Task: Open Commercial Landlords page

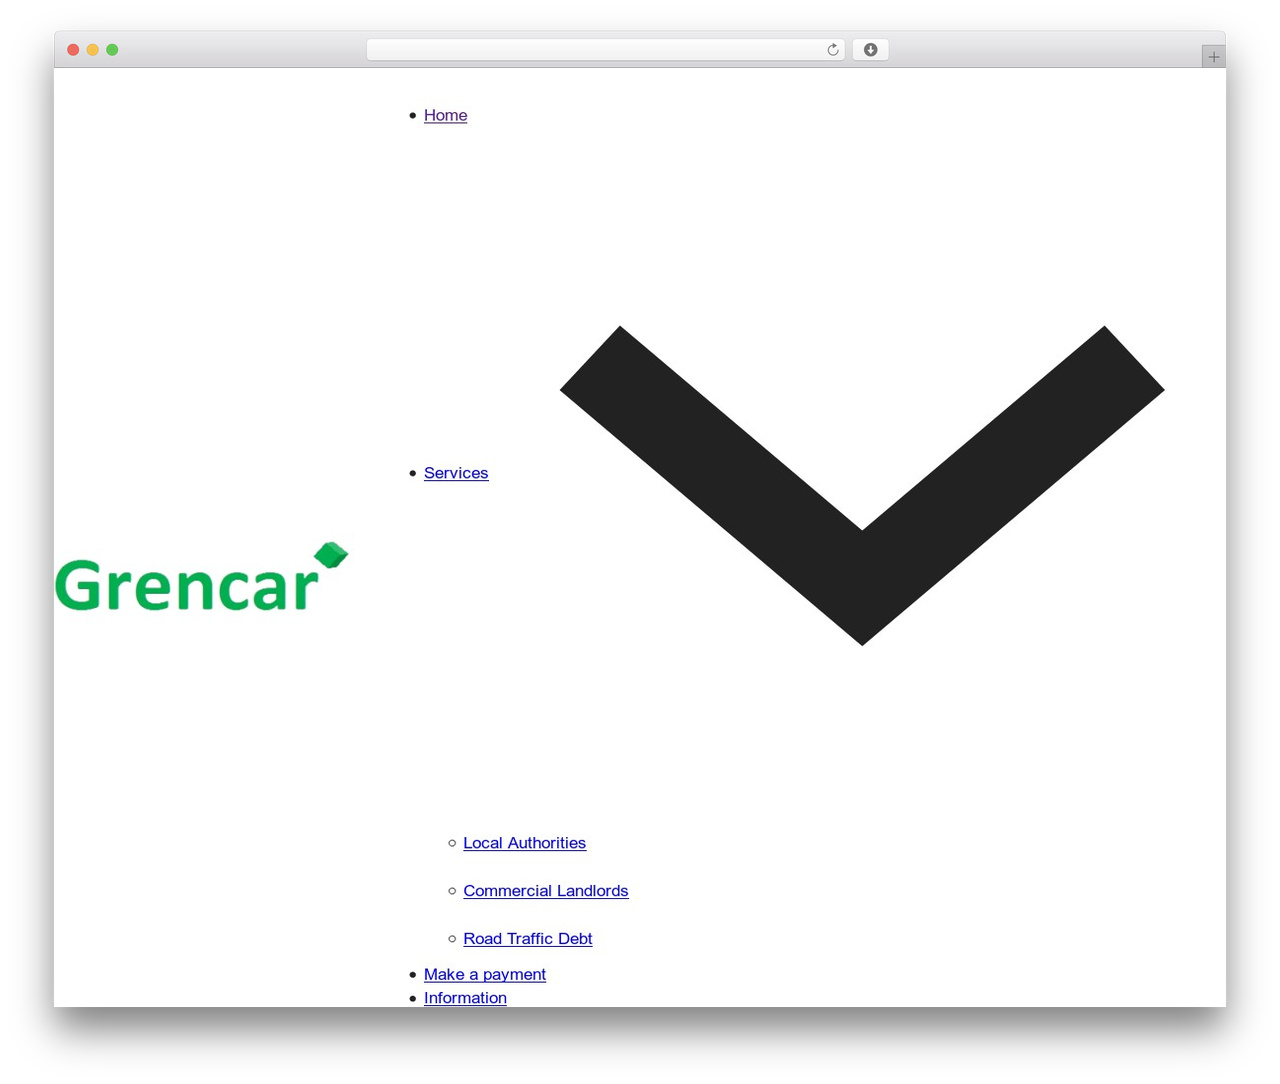Action: point(546,891)
